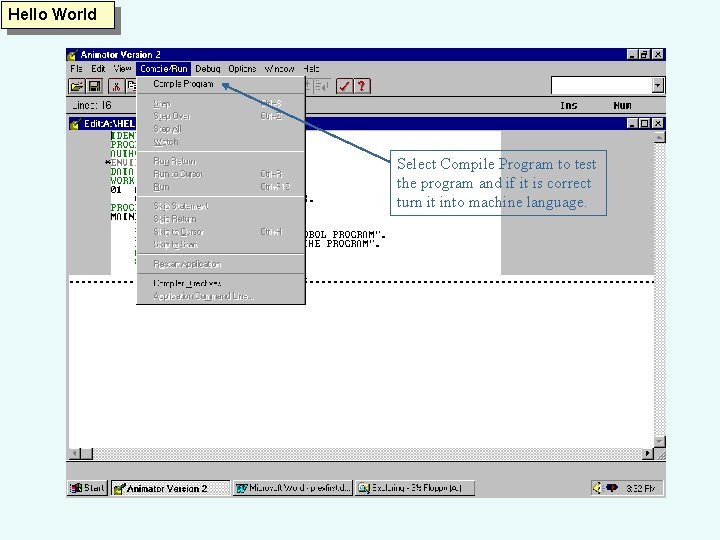
Task: Click the Edit child window icon
Action: click(x=75, y=124)
